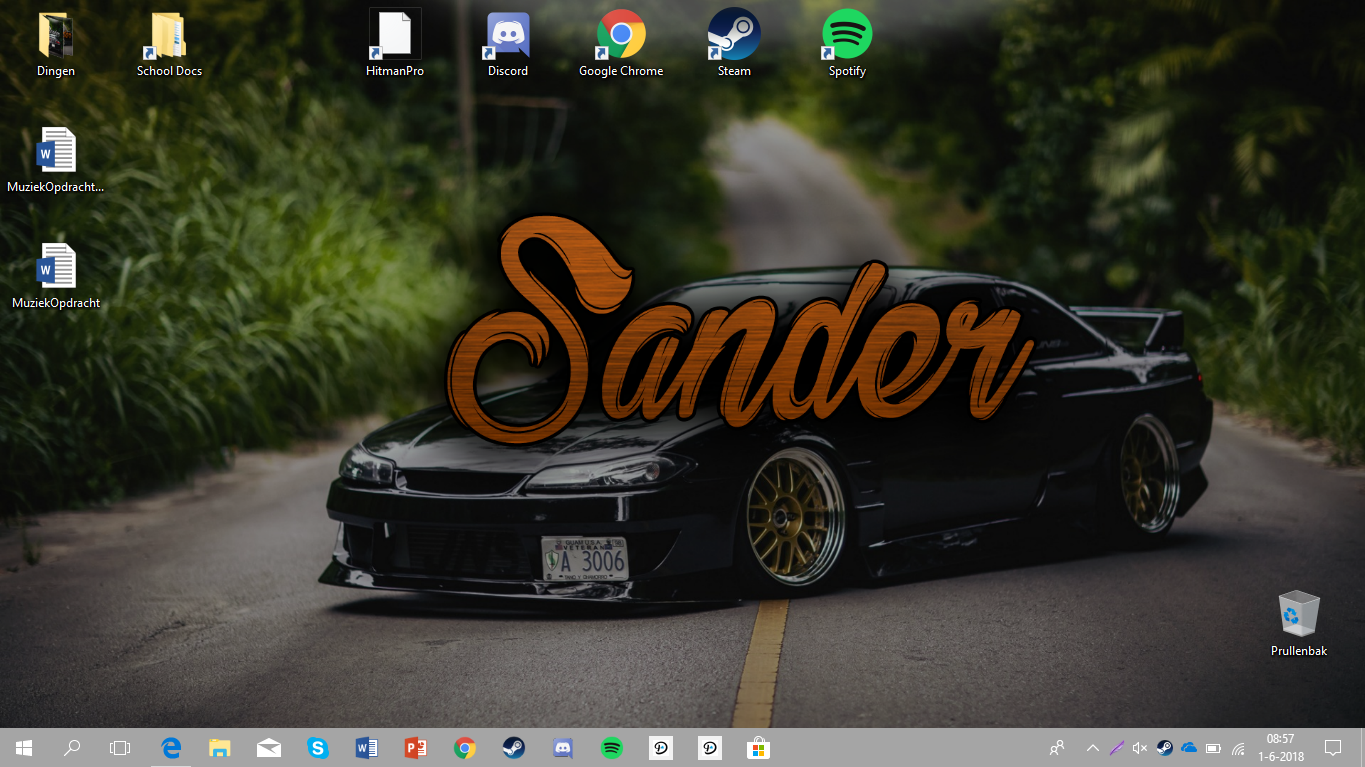
Task: Open the OneDrive cloud tray icon
Action: (1189, 747)
